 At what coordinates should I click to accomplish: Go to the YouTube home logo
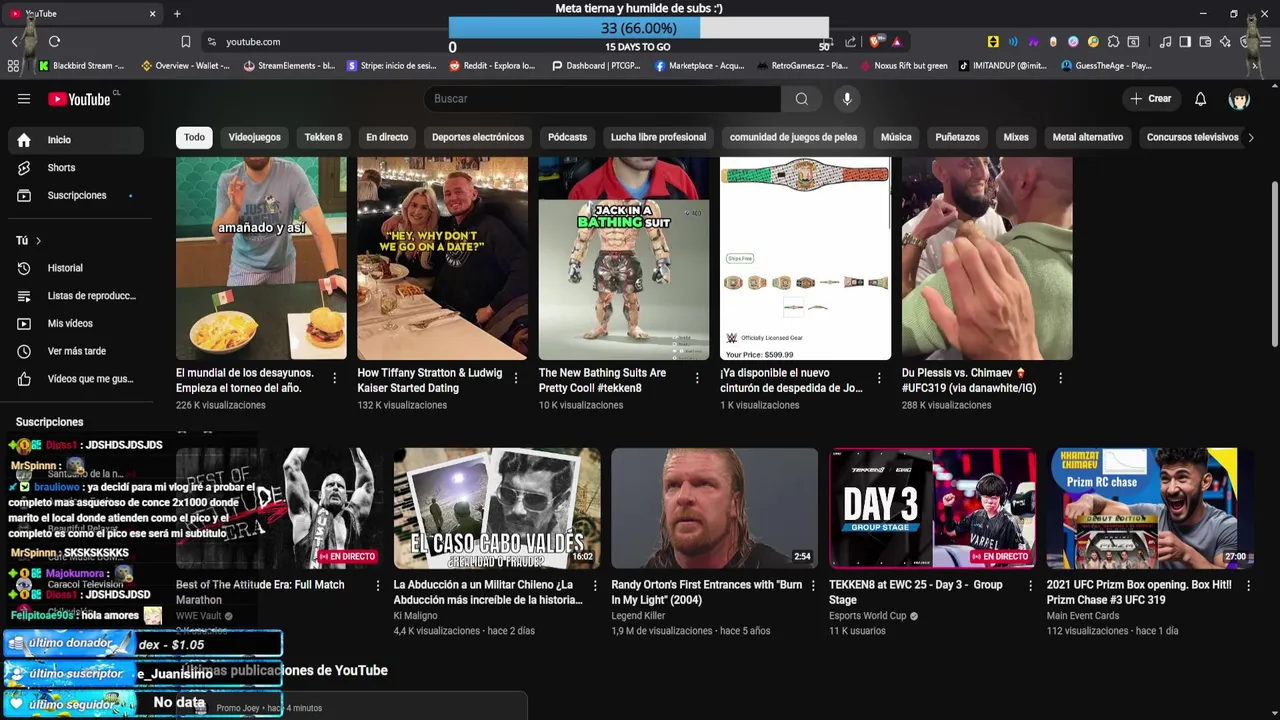pos(80,99)
